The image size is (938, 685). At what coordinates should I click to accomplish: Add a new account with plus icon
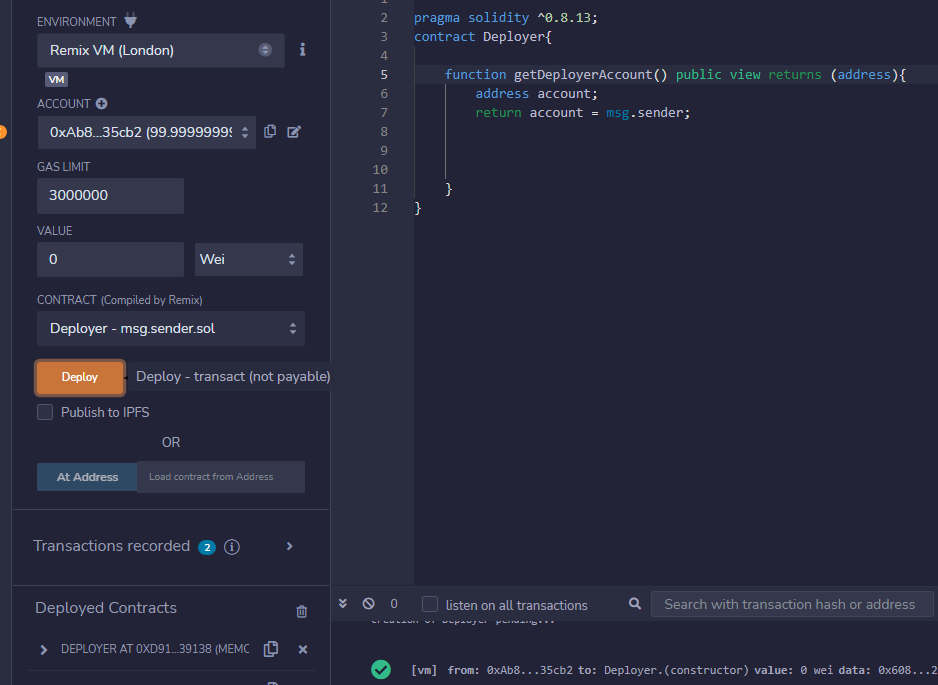(x=102, y=103)
